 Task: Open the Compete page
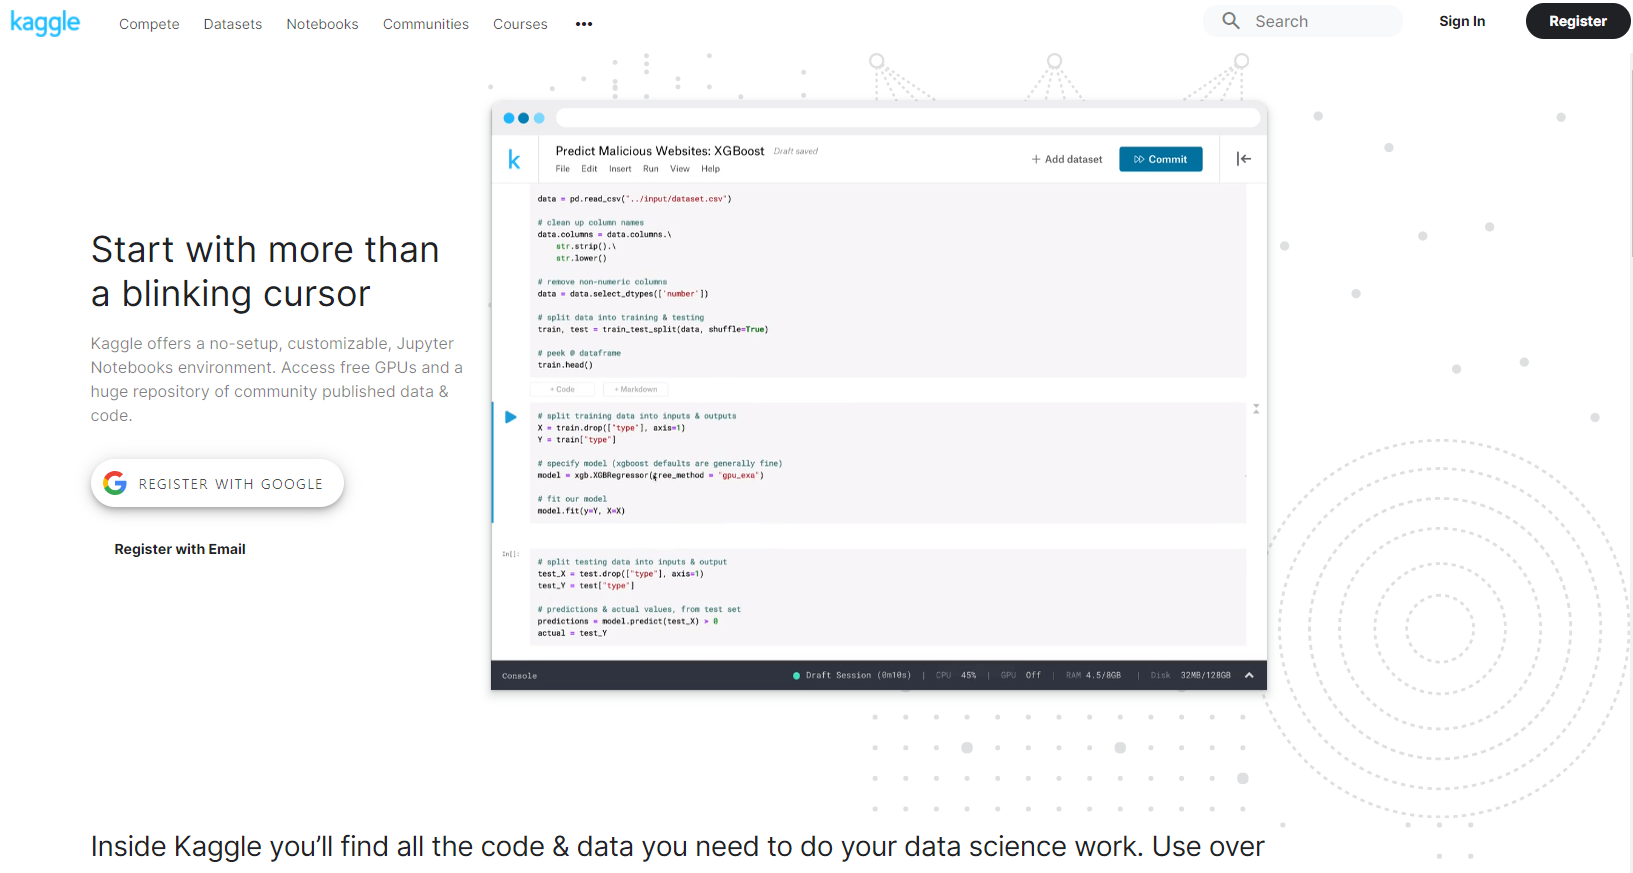149,24
